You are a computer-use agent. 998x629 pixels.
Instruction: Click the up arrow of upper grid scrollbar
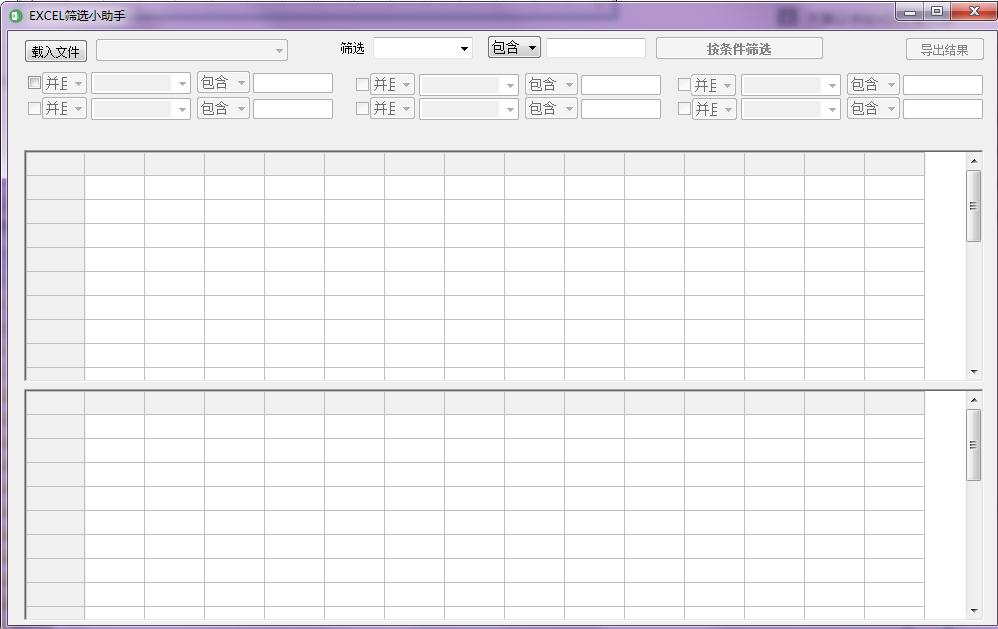pyautogui.click(x=974, y=161)
